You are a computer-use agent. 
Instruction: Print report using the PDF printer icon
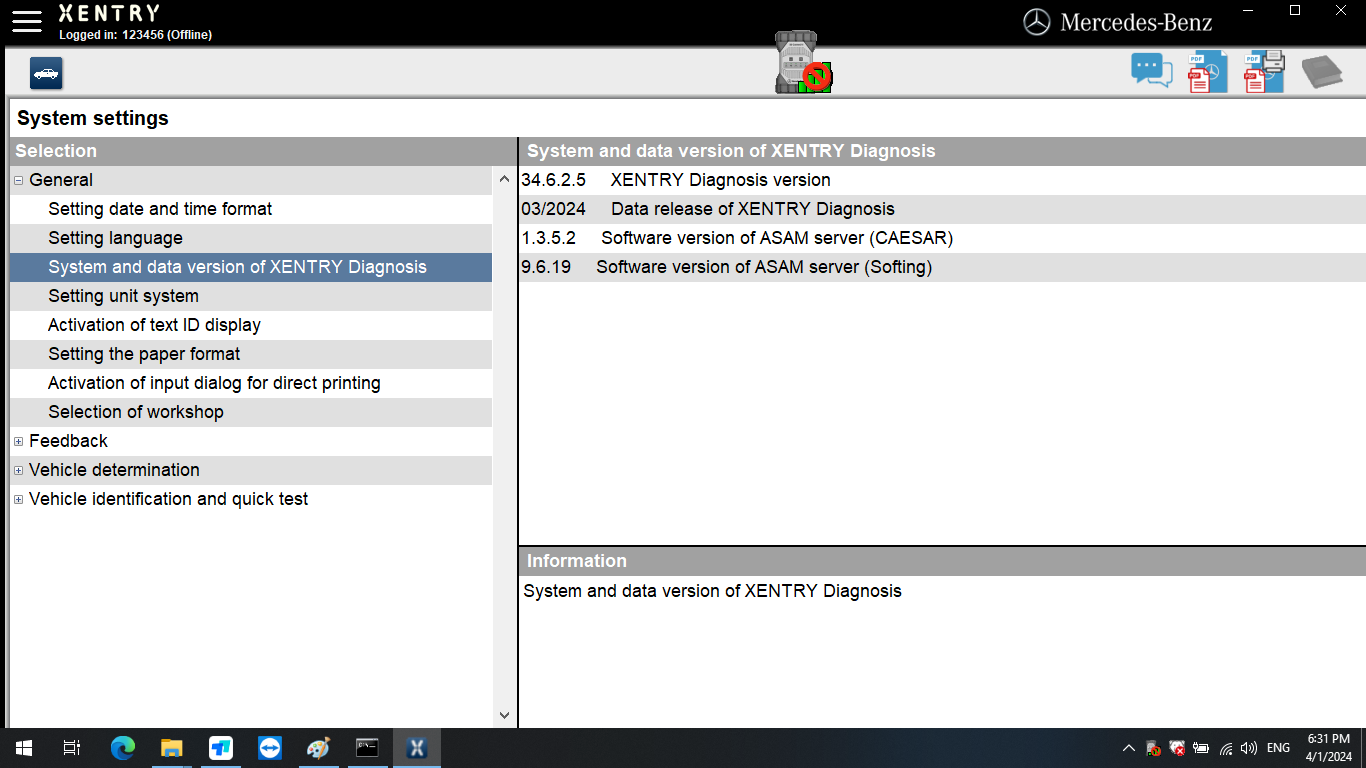(1263, 70)
